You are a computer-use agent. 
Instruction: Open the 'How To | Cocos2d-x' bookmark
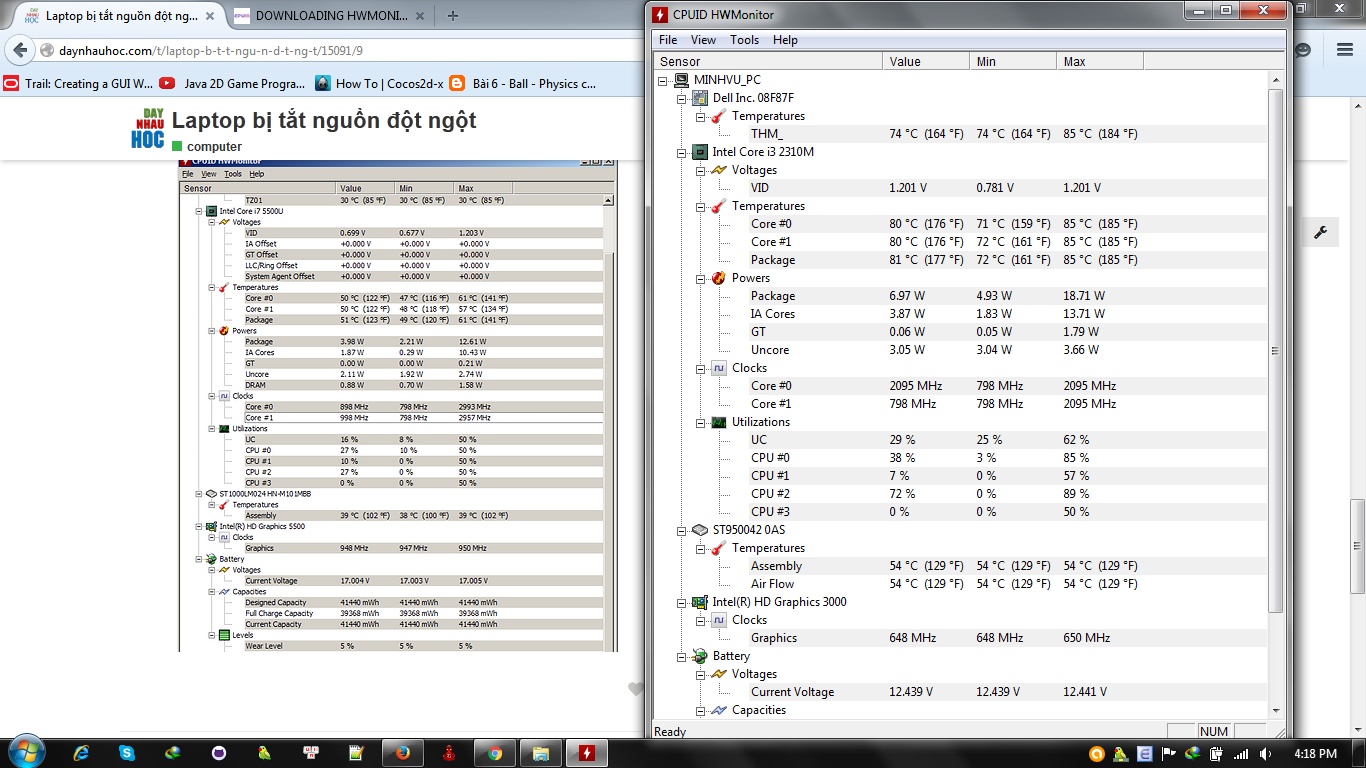pyautogui.click(x=379, y=84)
